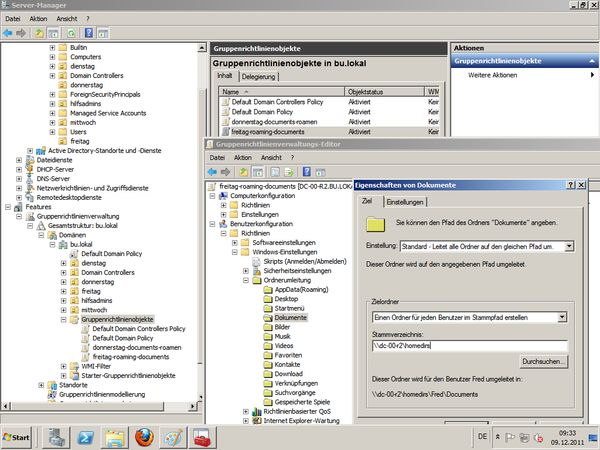Switch to the Einstellungen tab
Image resolution: width=600 pixels, height=450 pixels.
400,203
